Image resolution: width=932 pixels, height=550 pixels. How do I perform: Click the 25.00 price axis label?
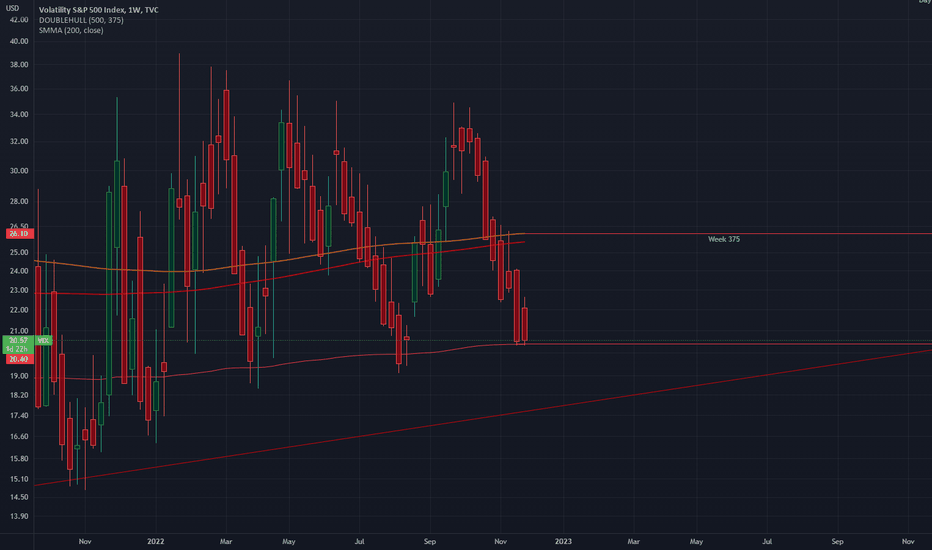pos(19,252)
